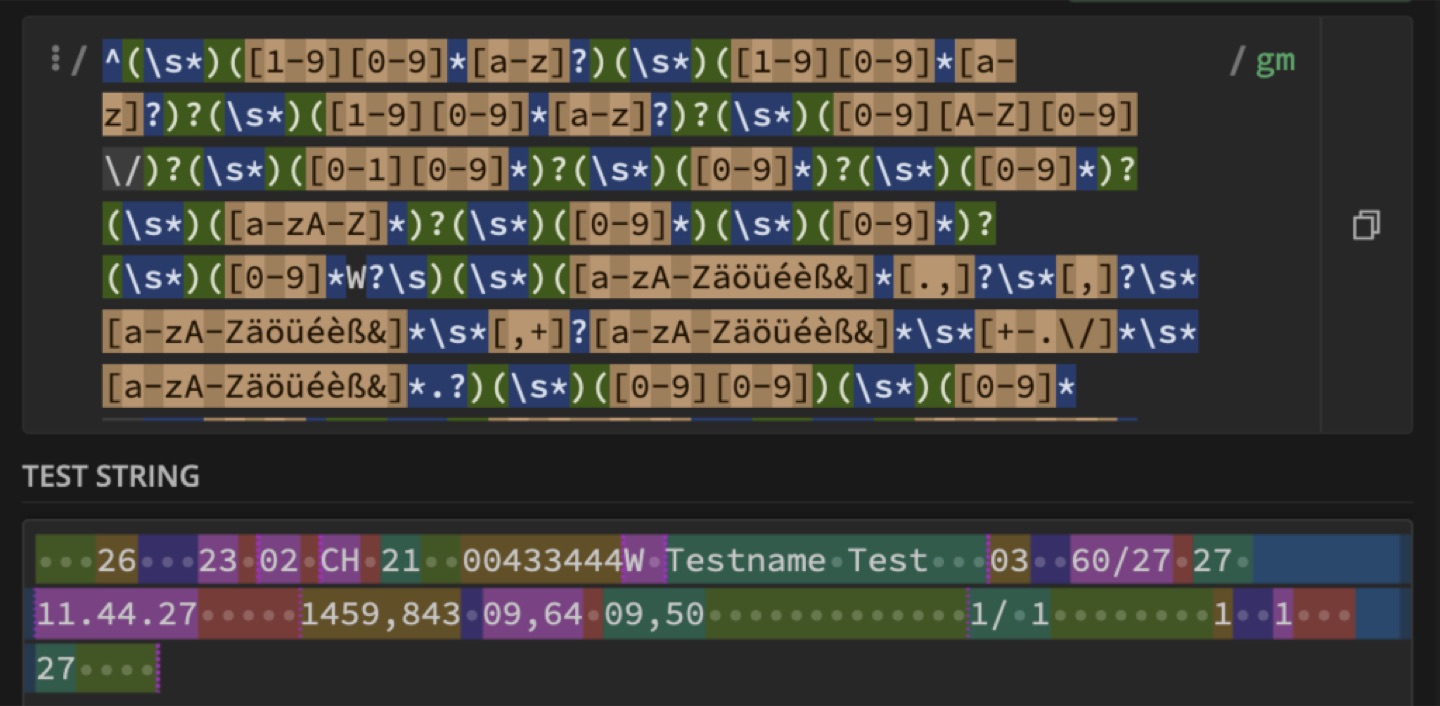The image size is (1440, 706).
Task: Click the word 'Testname' in test string
Action: (747, 560)
